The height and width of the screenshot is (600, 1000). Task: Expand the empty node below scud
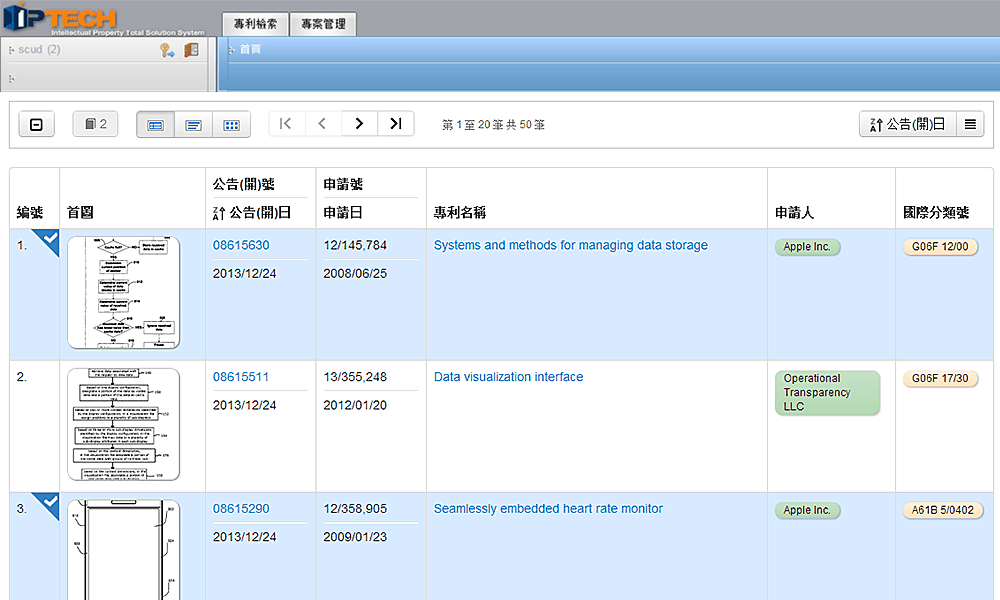11,78
